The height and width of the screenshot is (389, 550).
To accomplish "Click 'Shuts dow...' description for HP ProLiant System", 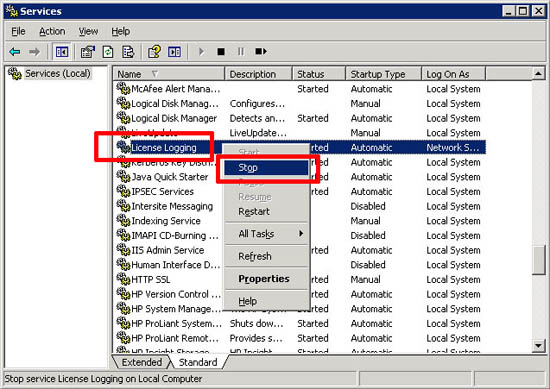I will coord(256,323).
